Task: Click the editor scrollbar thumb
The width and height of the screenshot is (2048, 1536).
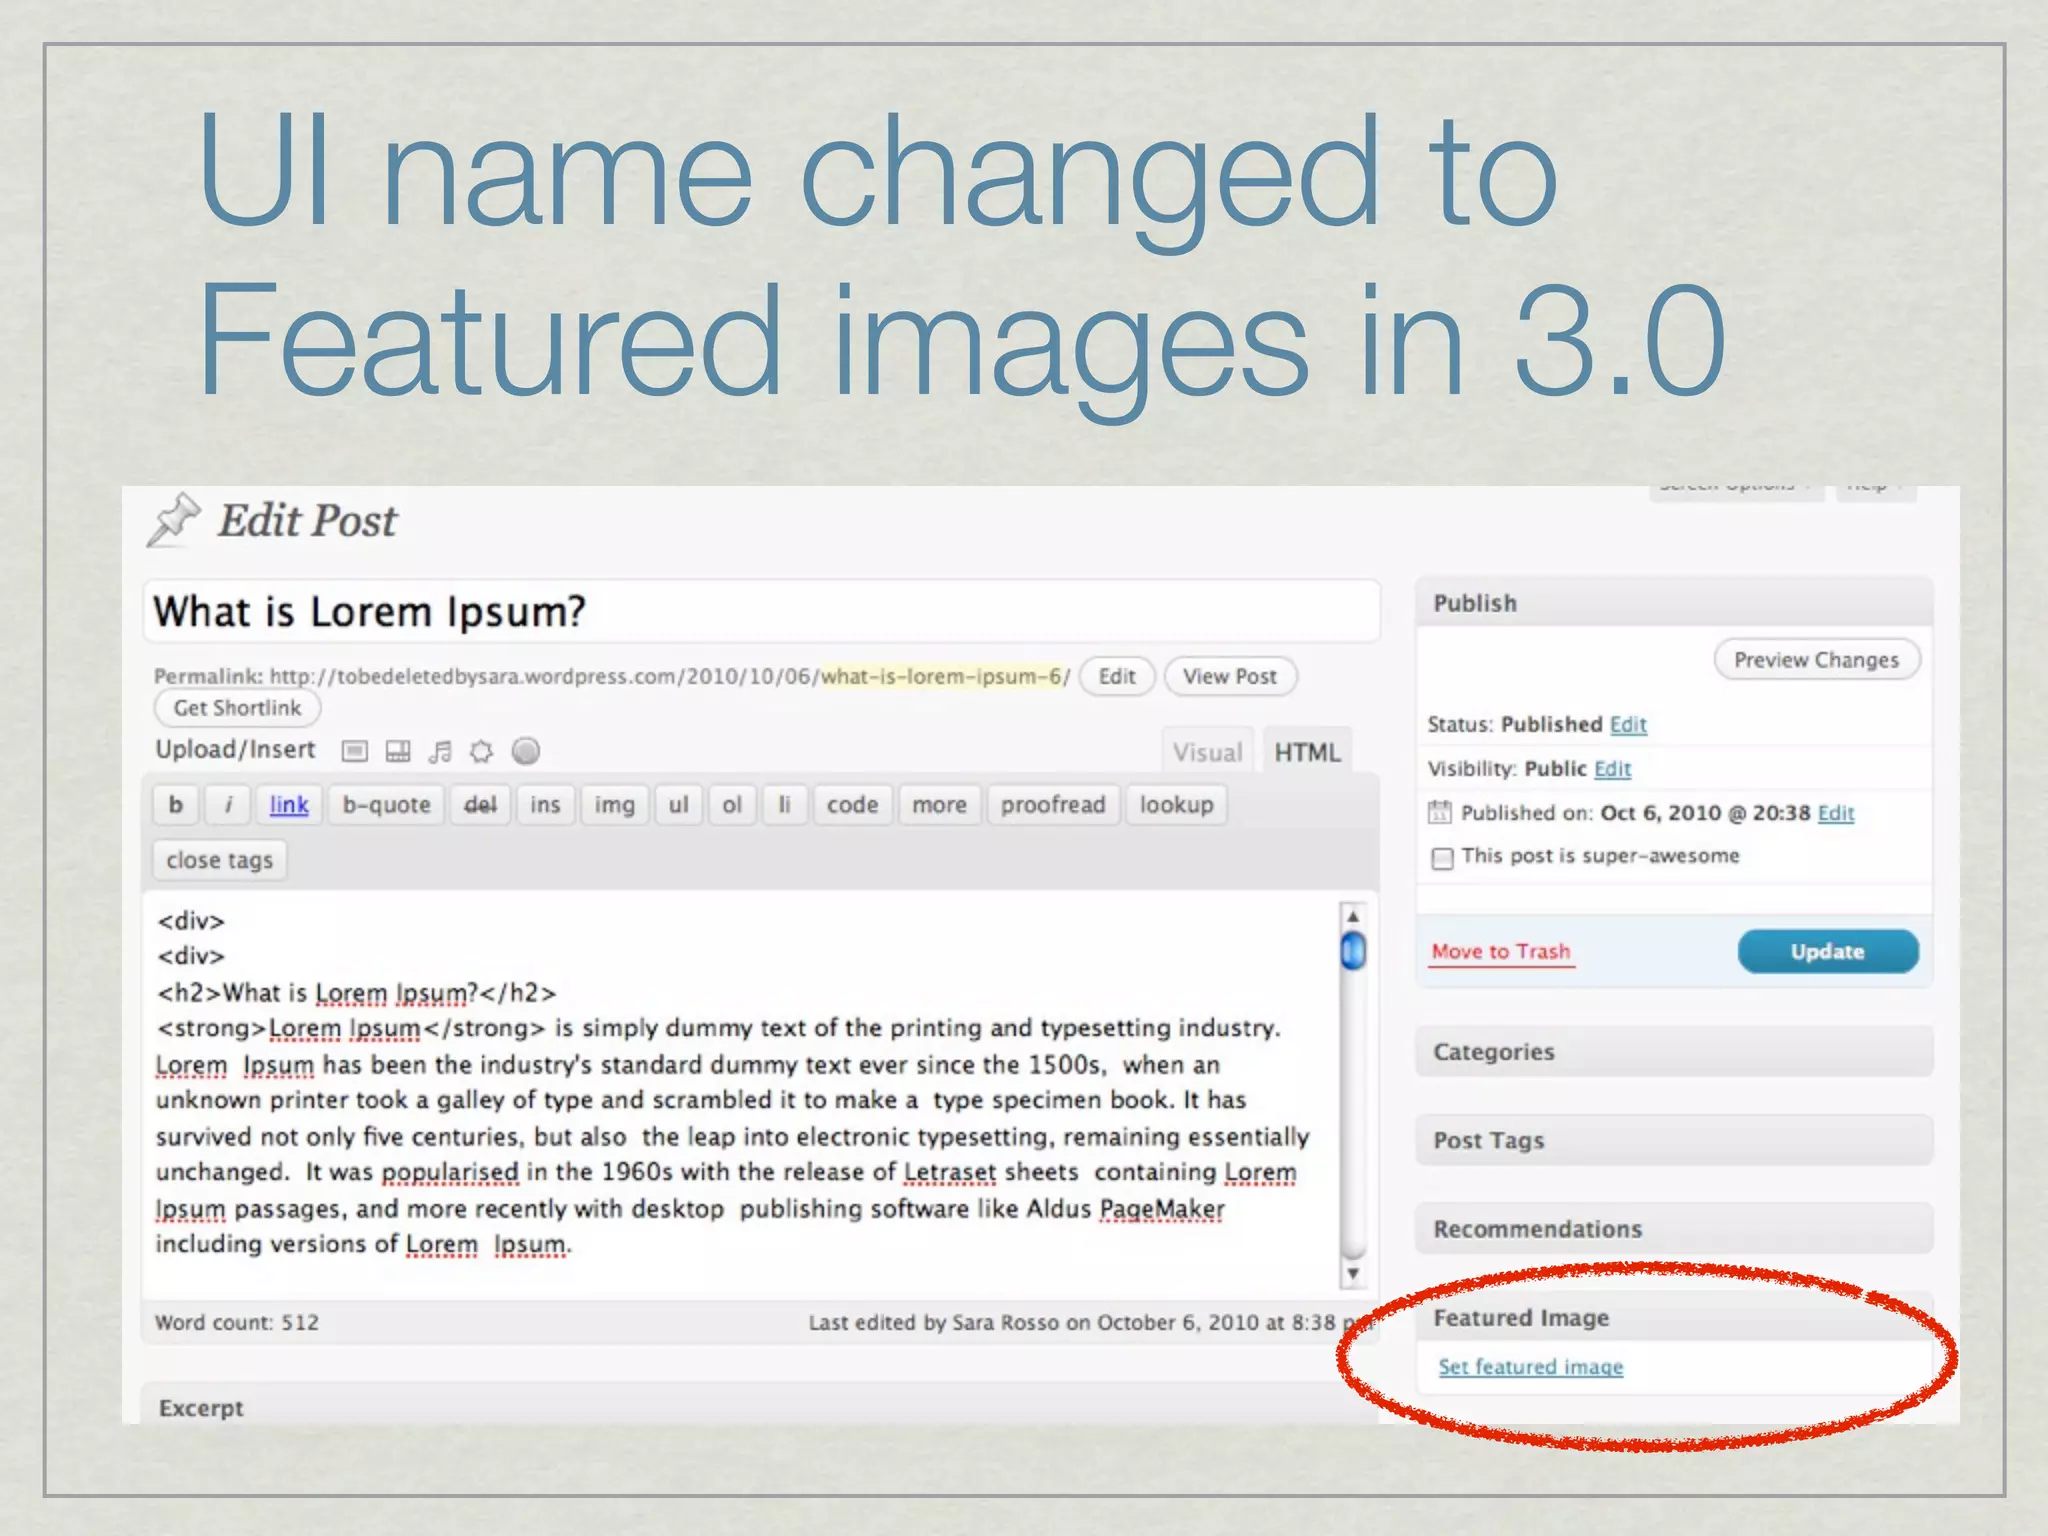Action: pos(1353,950)
